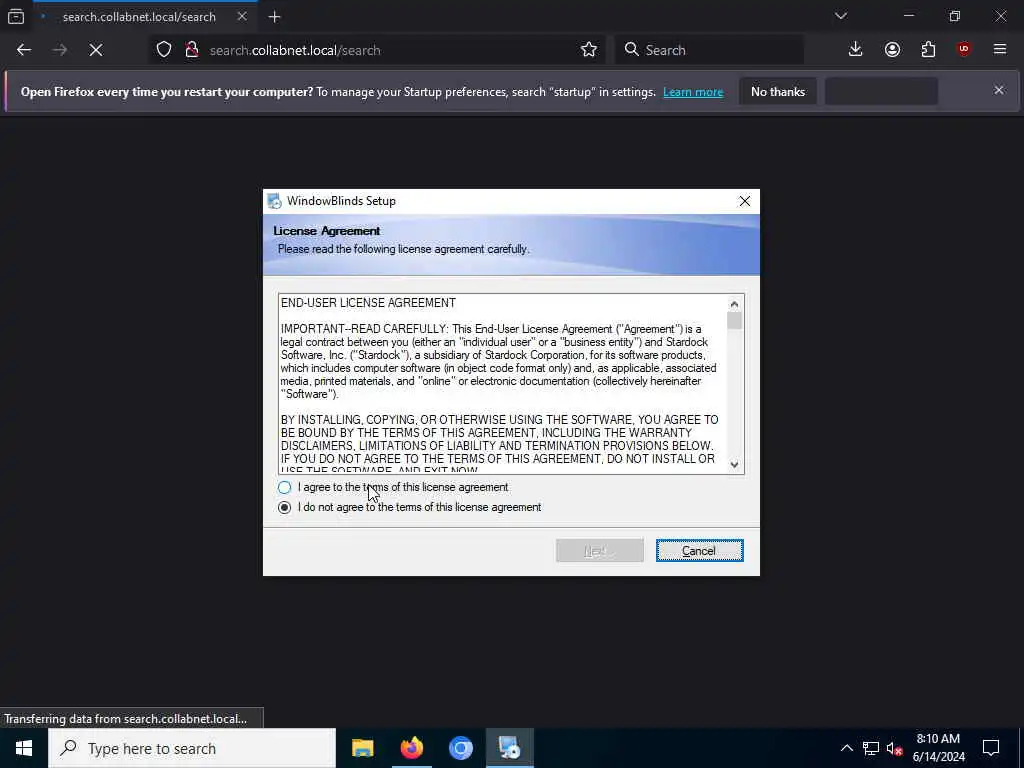Open the network tray icon

[x=871, y=748]
